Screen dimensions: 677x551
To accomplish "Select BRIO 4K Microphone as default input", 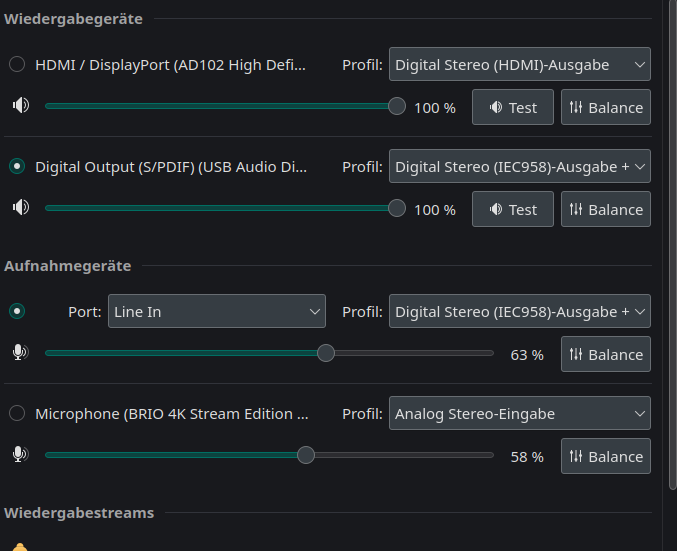I will click(x=17, y=413).
